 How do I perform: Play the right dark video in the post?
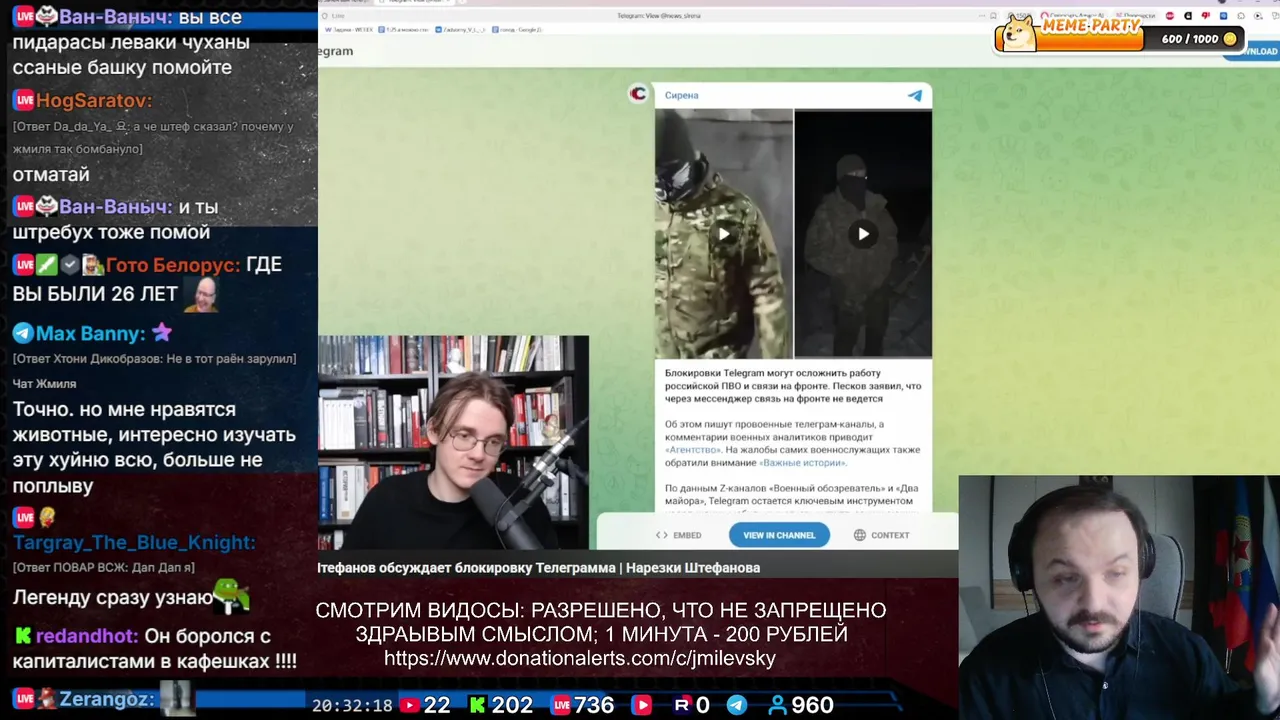[x=863, y=234]
